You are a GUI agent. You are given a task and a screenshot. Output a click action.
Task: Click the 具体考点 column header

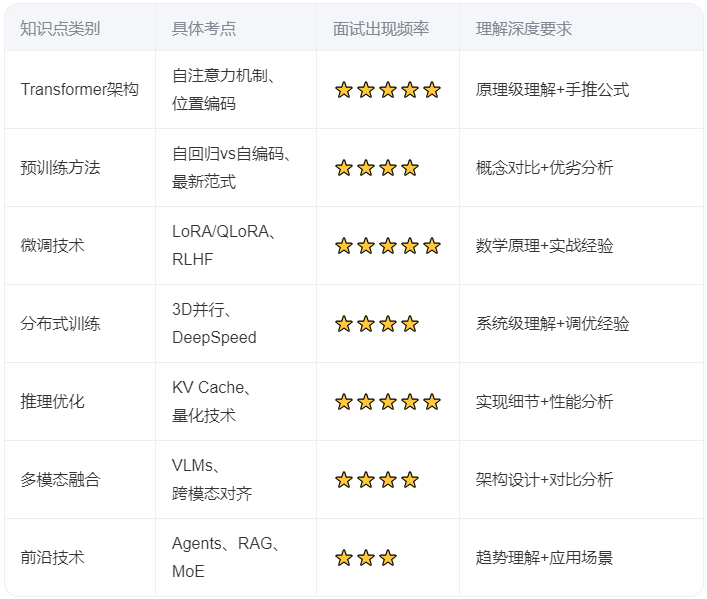tap(204, 28)
